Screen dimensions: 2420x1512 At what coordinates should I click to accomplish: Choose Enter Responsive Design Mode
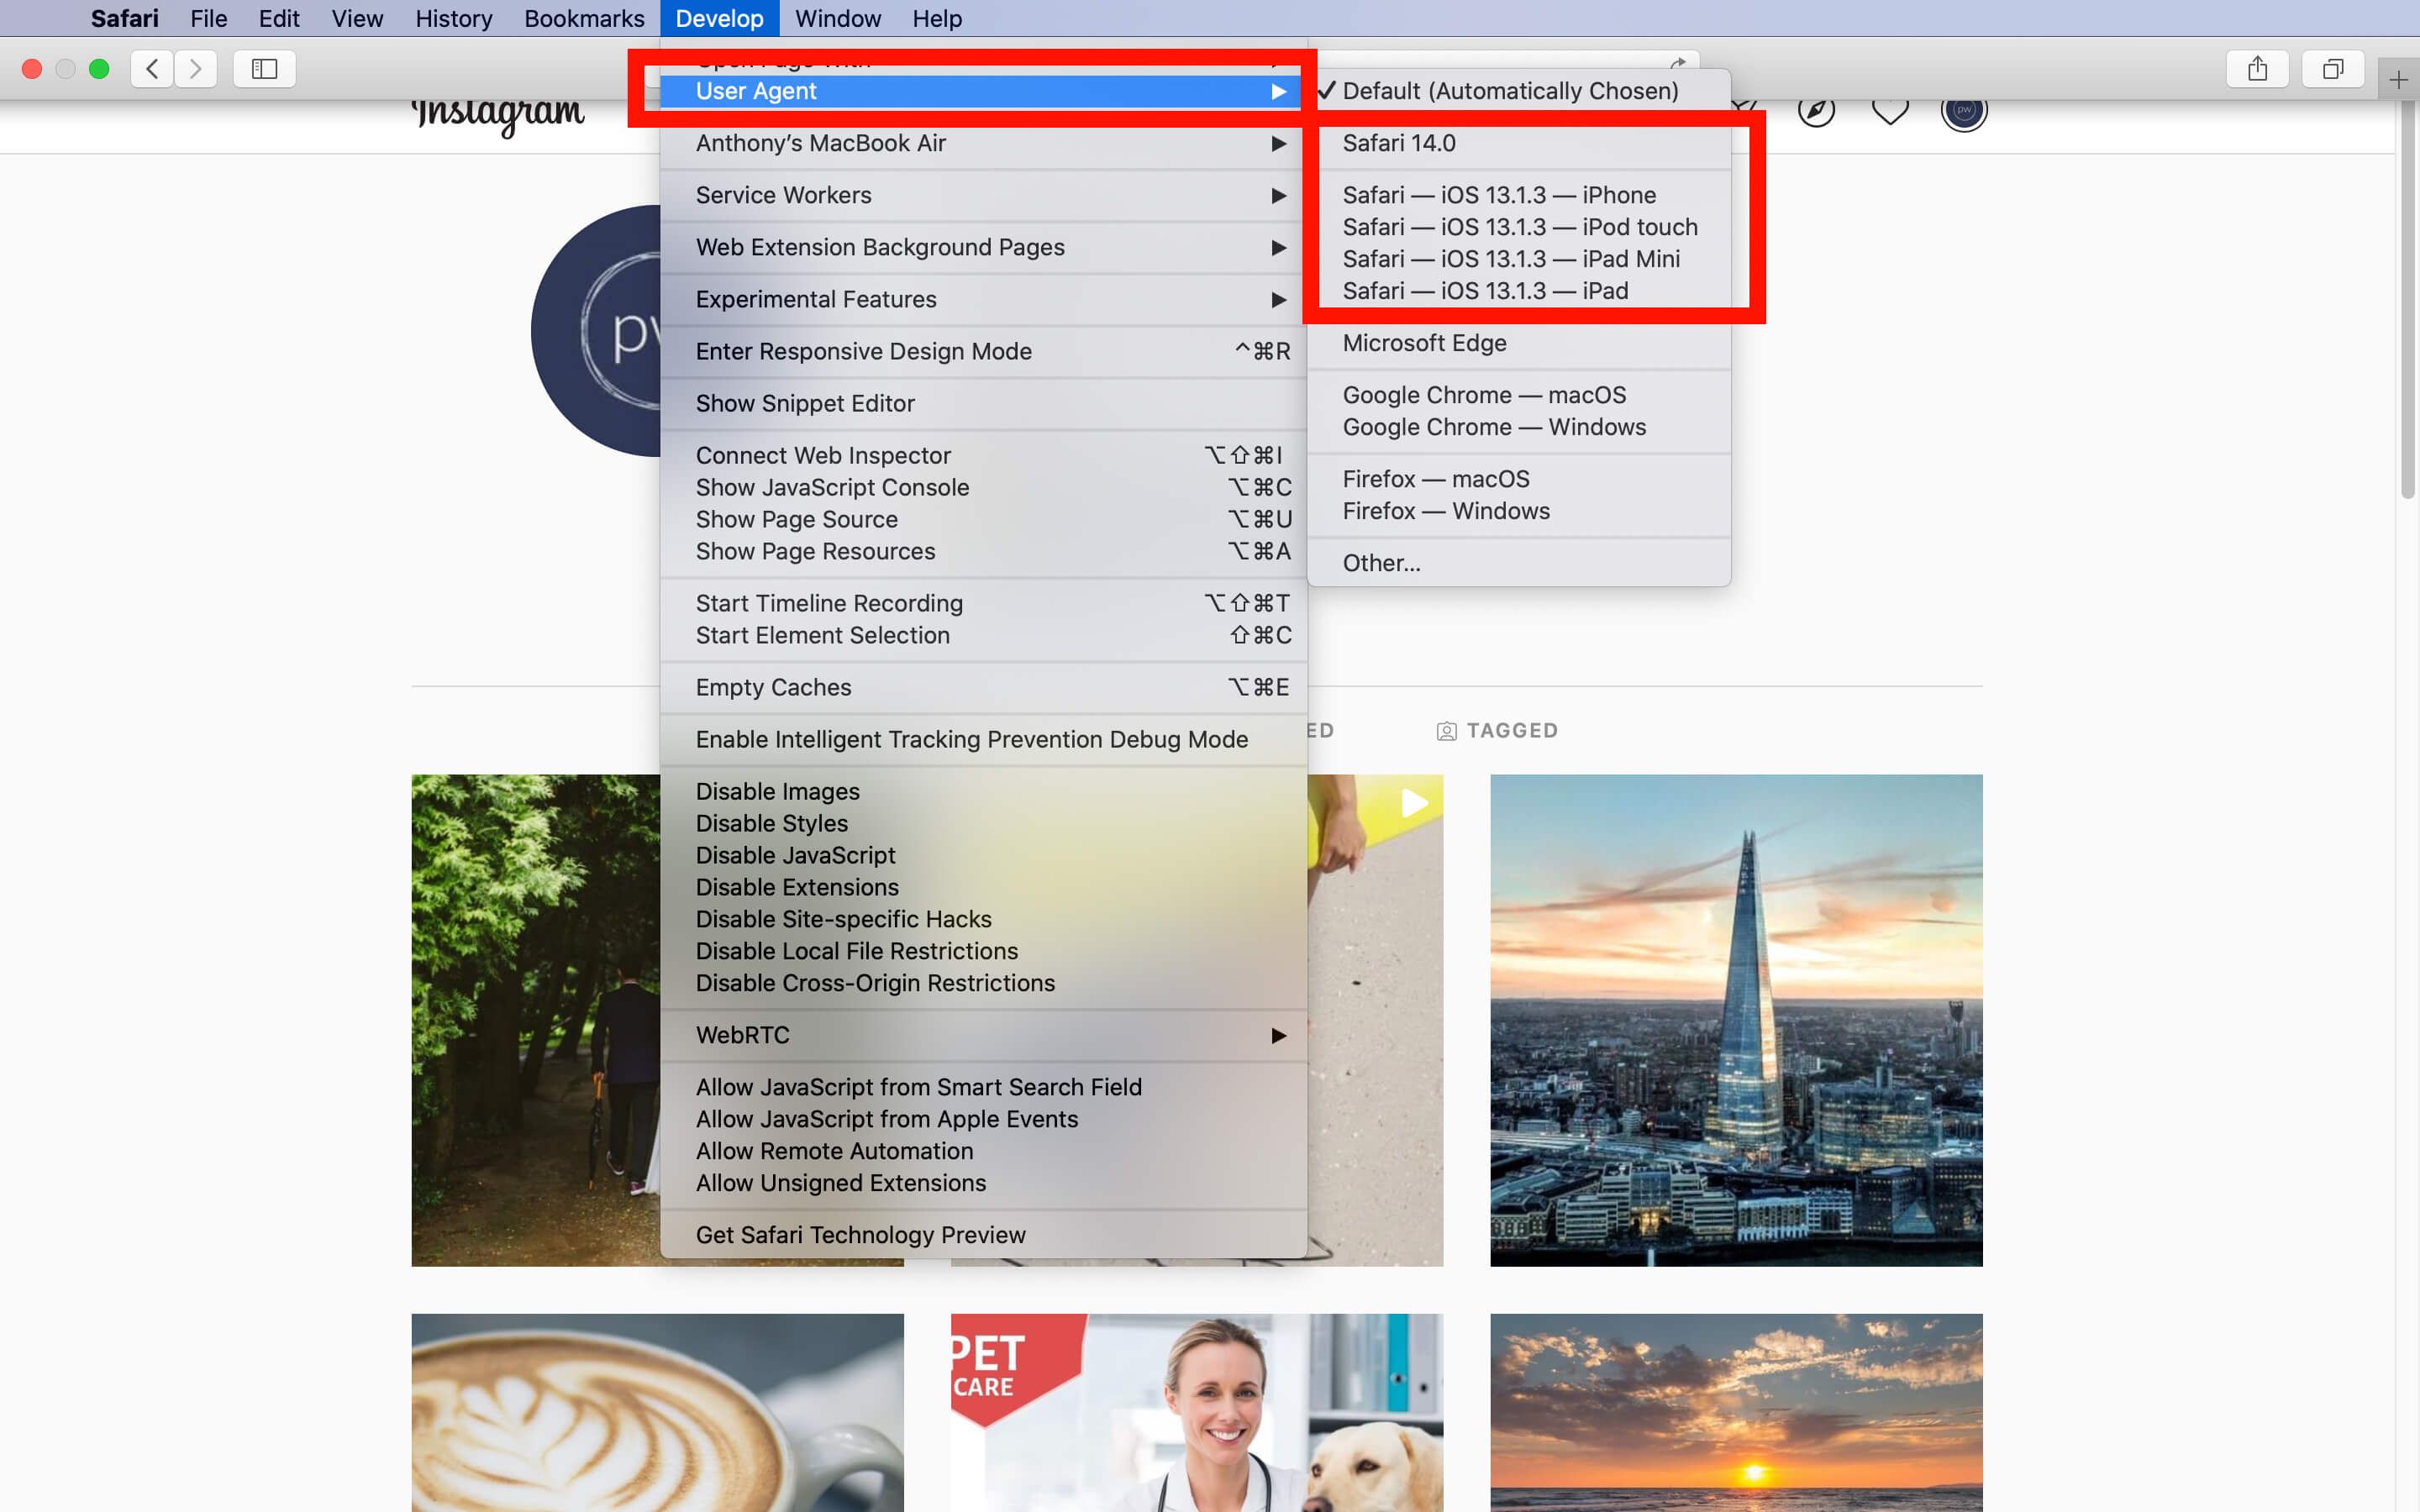(x=983, y=351)
